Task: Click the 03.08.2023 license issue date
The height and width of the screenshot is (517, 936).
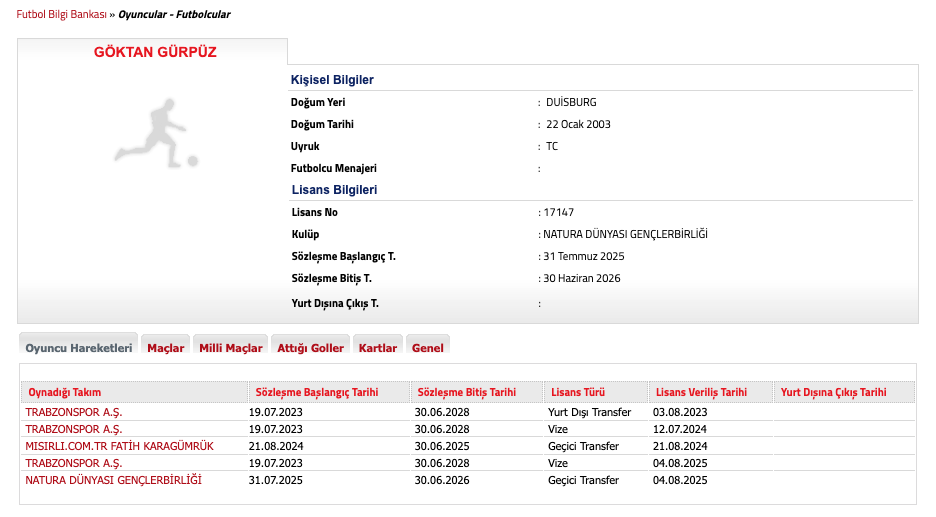Action: tap(680, 413)
